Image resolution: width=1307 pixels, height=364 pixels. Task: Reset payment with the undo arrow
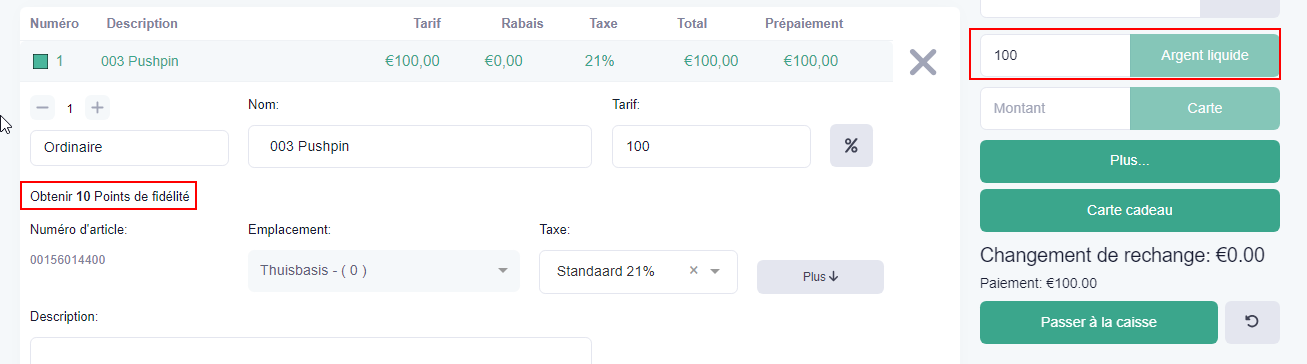click(1252, 322)
